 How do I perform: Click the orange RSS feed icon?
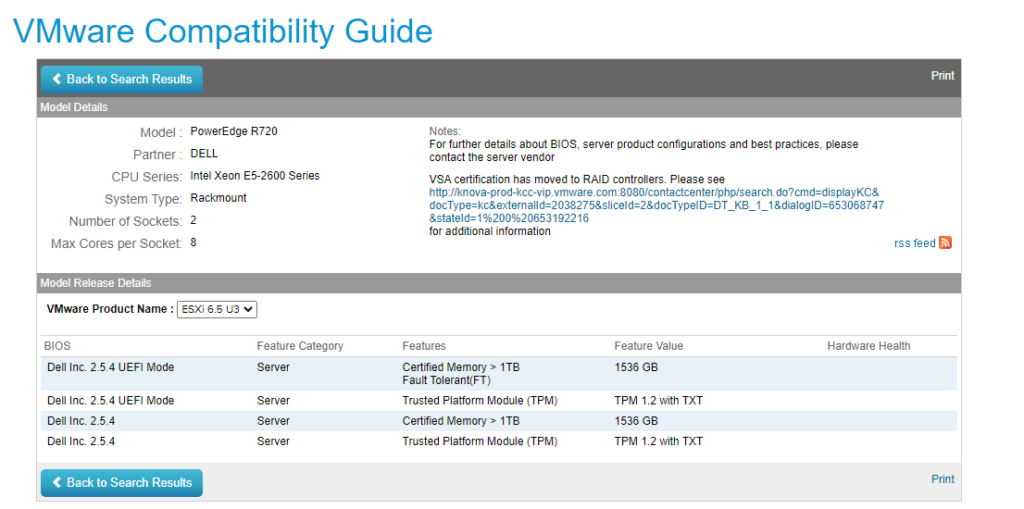(945, 243)
